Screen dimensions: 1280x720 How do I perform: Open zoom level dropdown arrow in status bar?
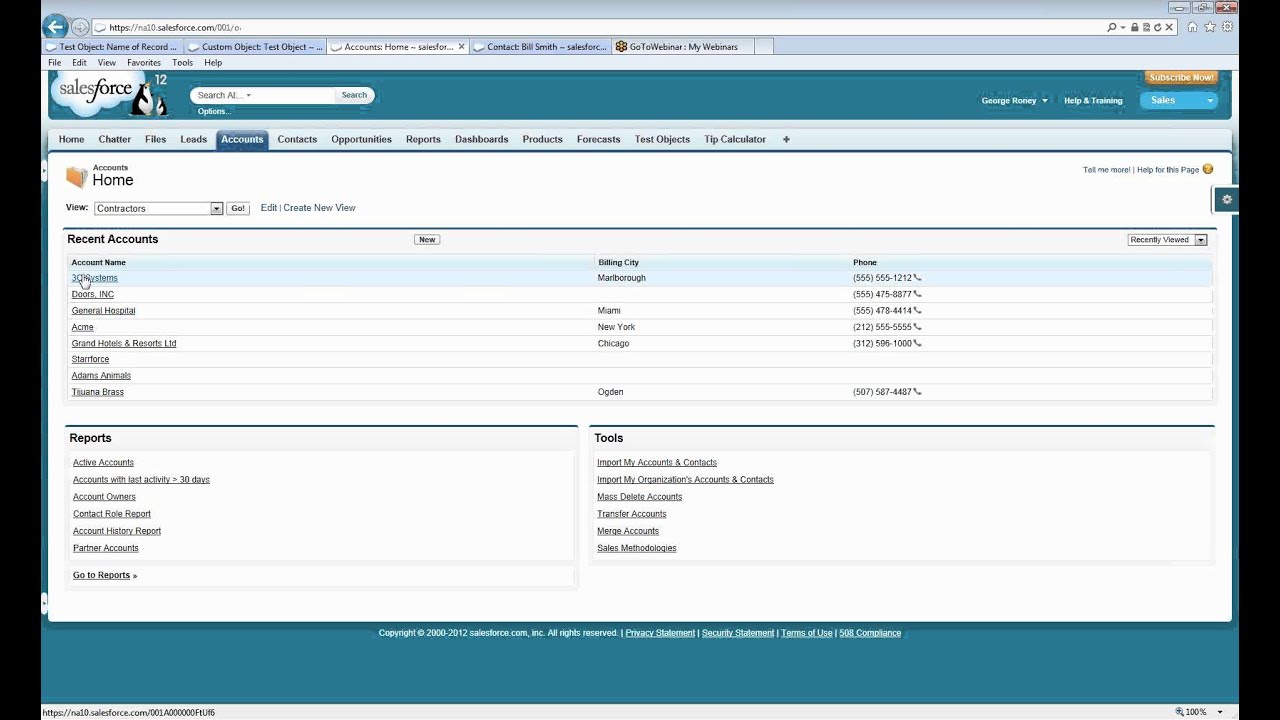pos(1221,712)
